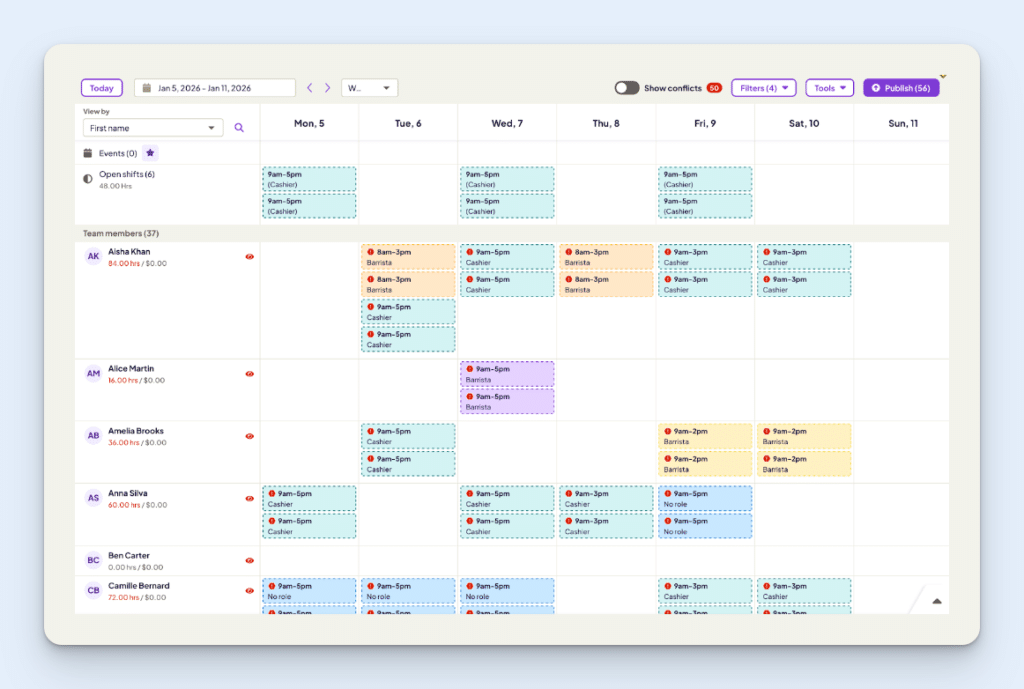This screenshot has width=1024, height=689.
Task: Expand the Publish button's dropdown arrow
Action: click(x=941, y=75)
